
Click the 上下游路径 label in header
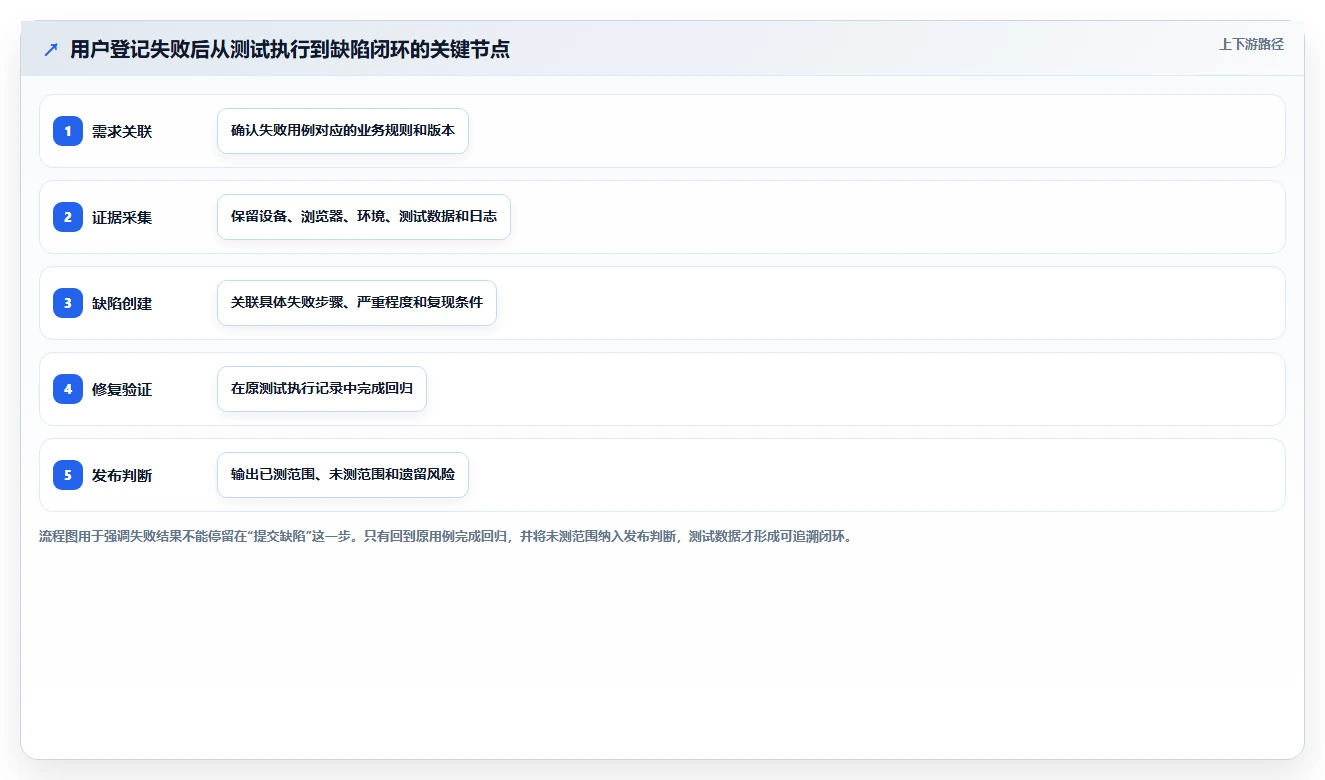[x=1251, y=44]
